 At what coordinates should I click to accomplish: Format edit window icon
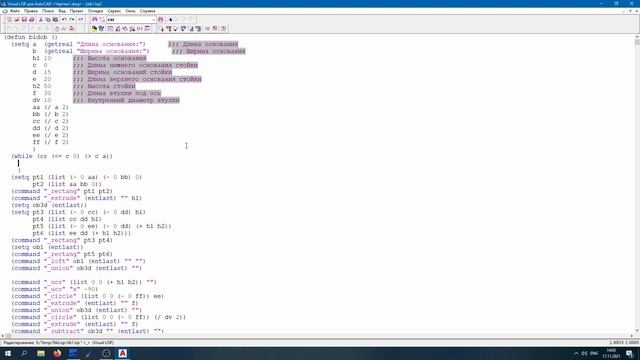tap(191, 29)
